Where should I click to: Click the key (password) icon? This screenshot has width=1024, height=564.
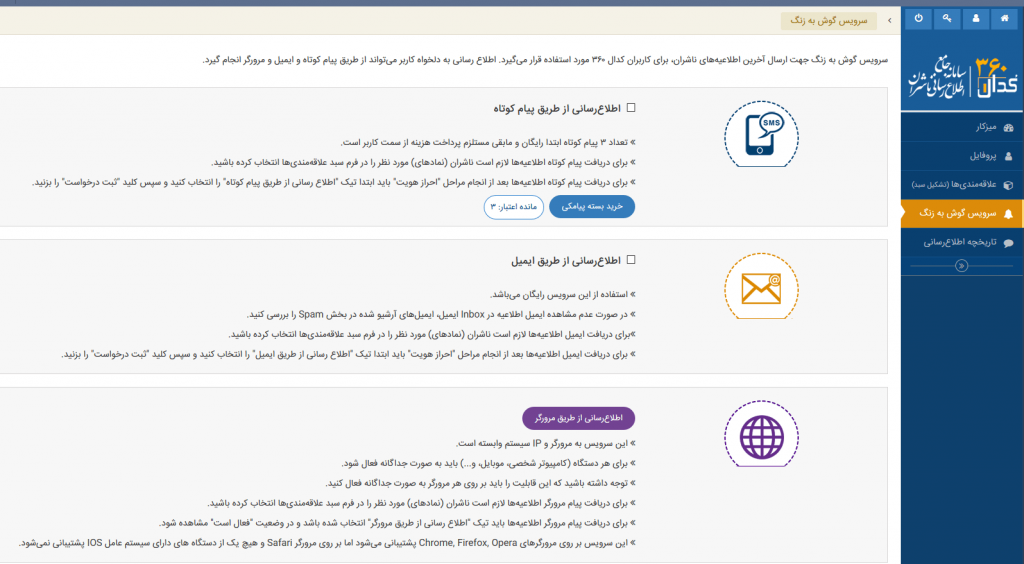[x=947, y=19]
